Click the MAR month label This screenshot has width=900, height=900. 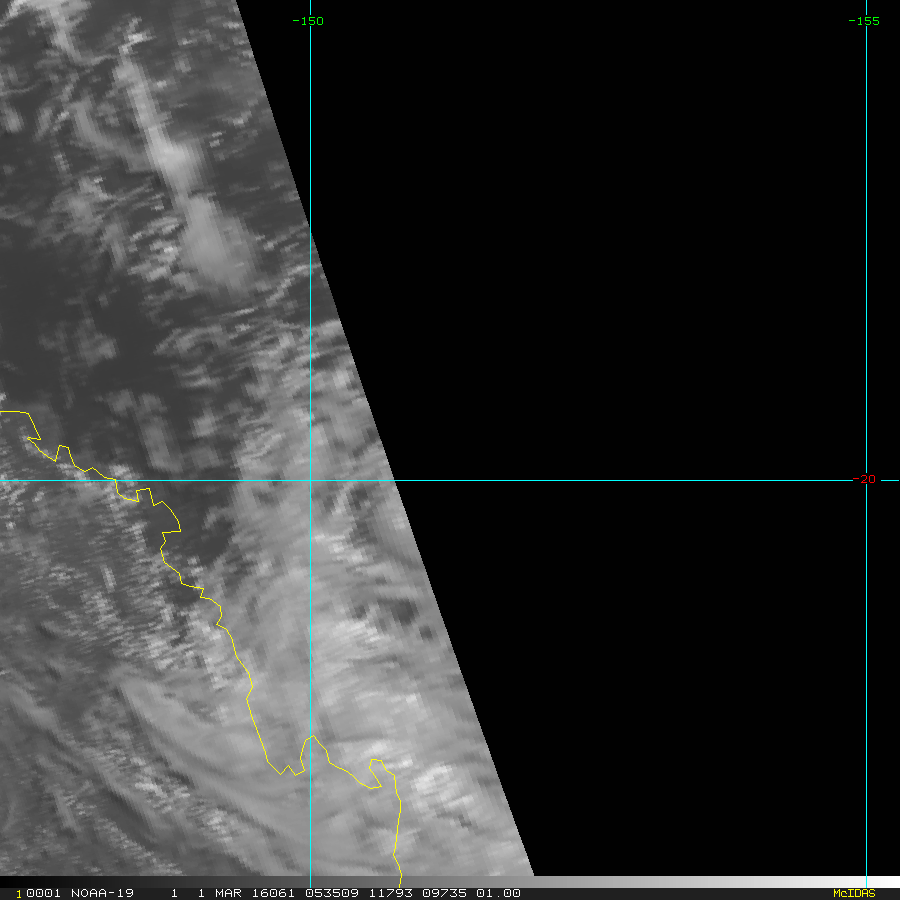(x=228, y=893)
